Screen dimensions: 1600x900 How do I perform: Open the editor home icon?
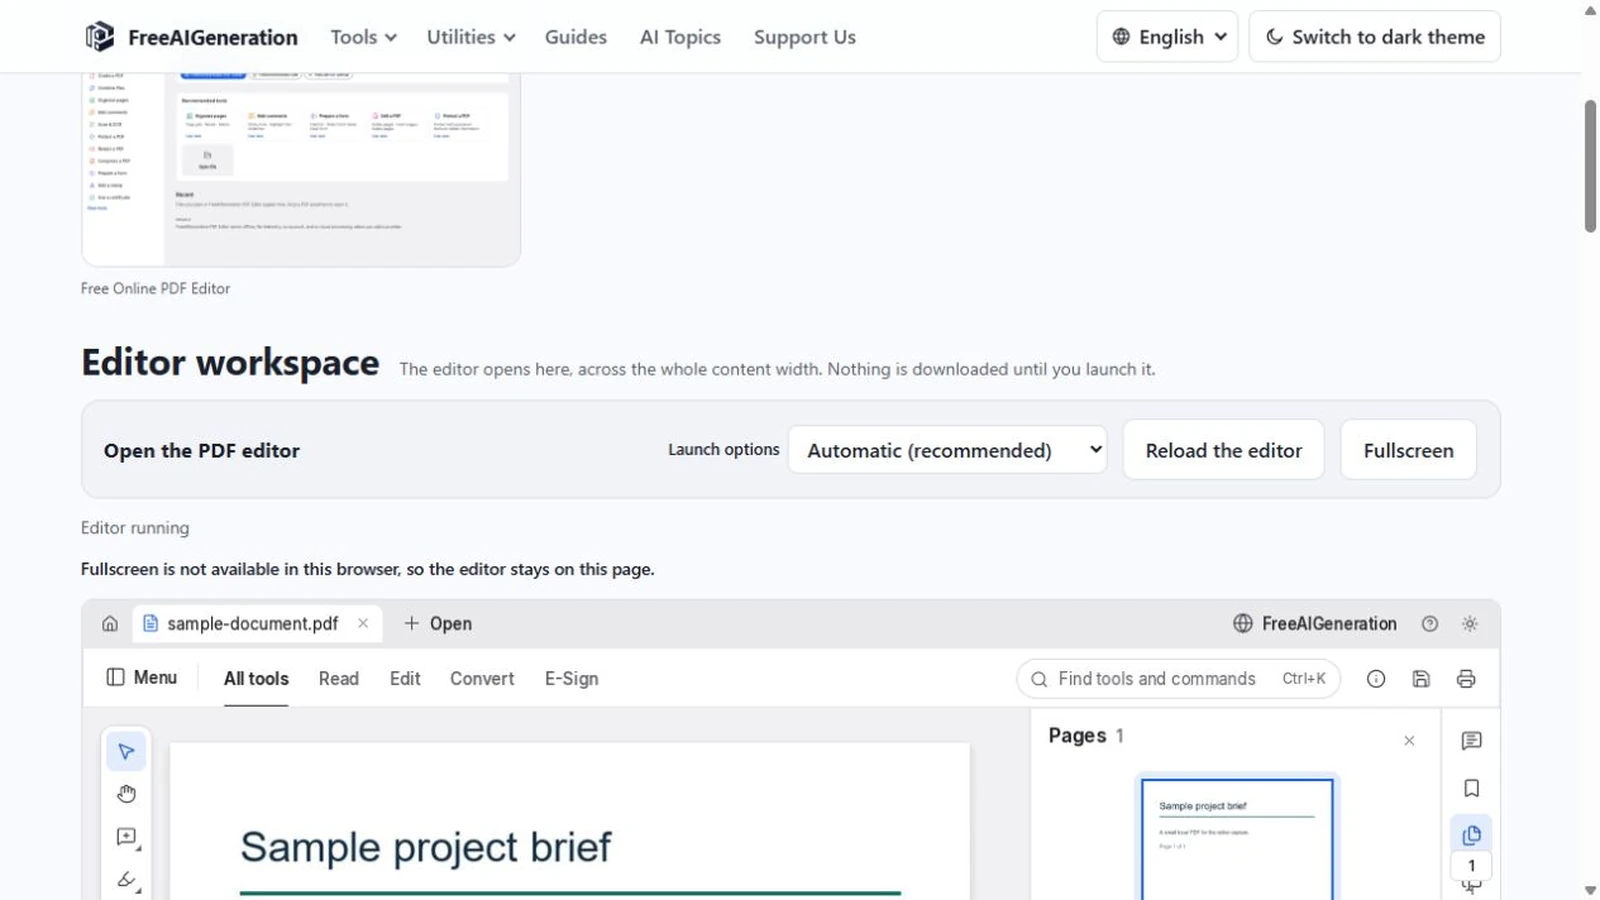[x=110, y=624]
